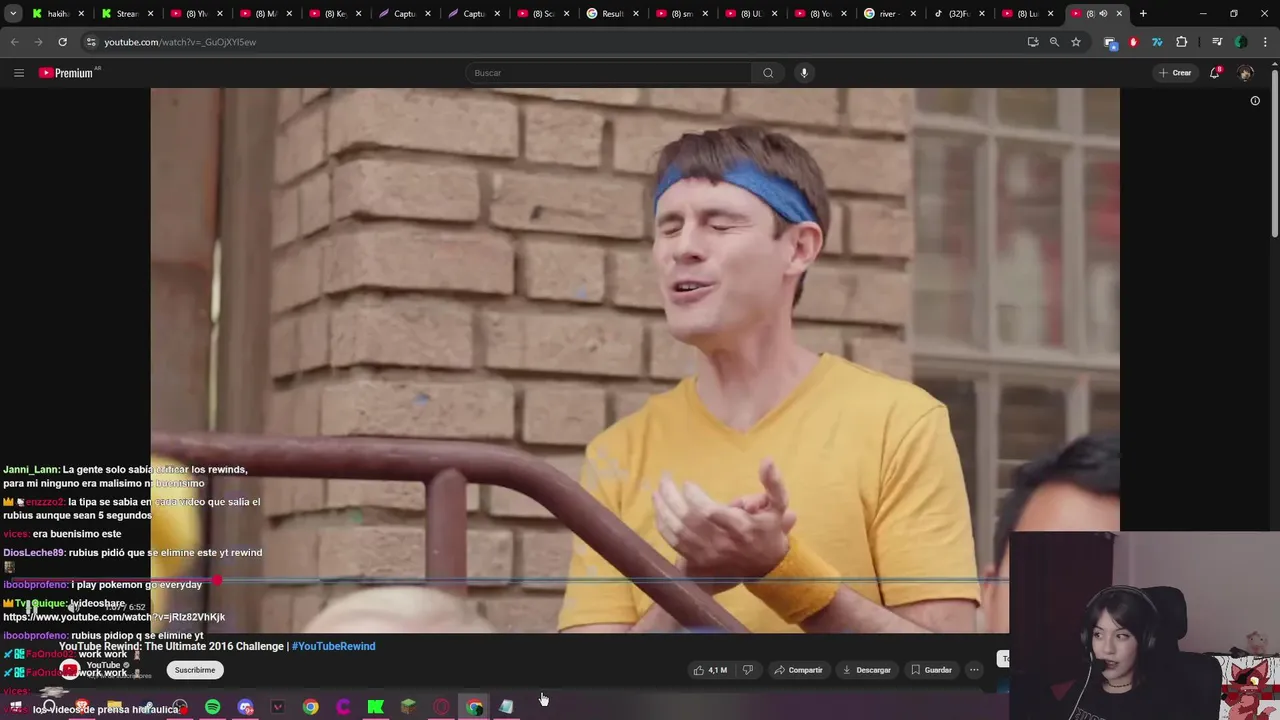
Task: Open the #YouTubeRewind hashtag link
Action: click(x=334, y=646)
